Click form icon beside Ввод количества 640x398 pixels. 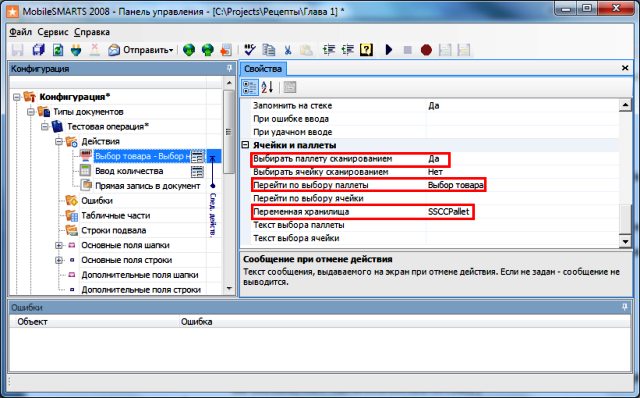point(197,171)
